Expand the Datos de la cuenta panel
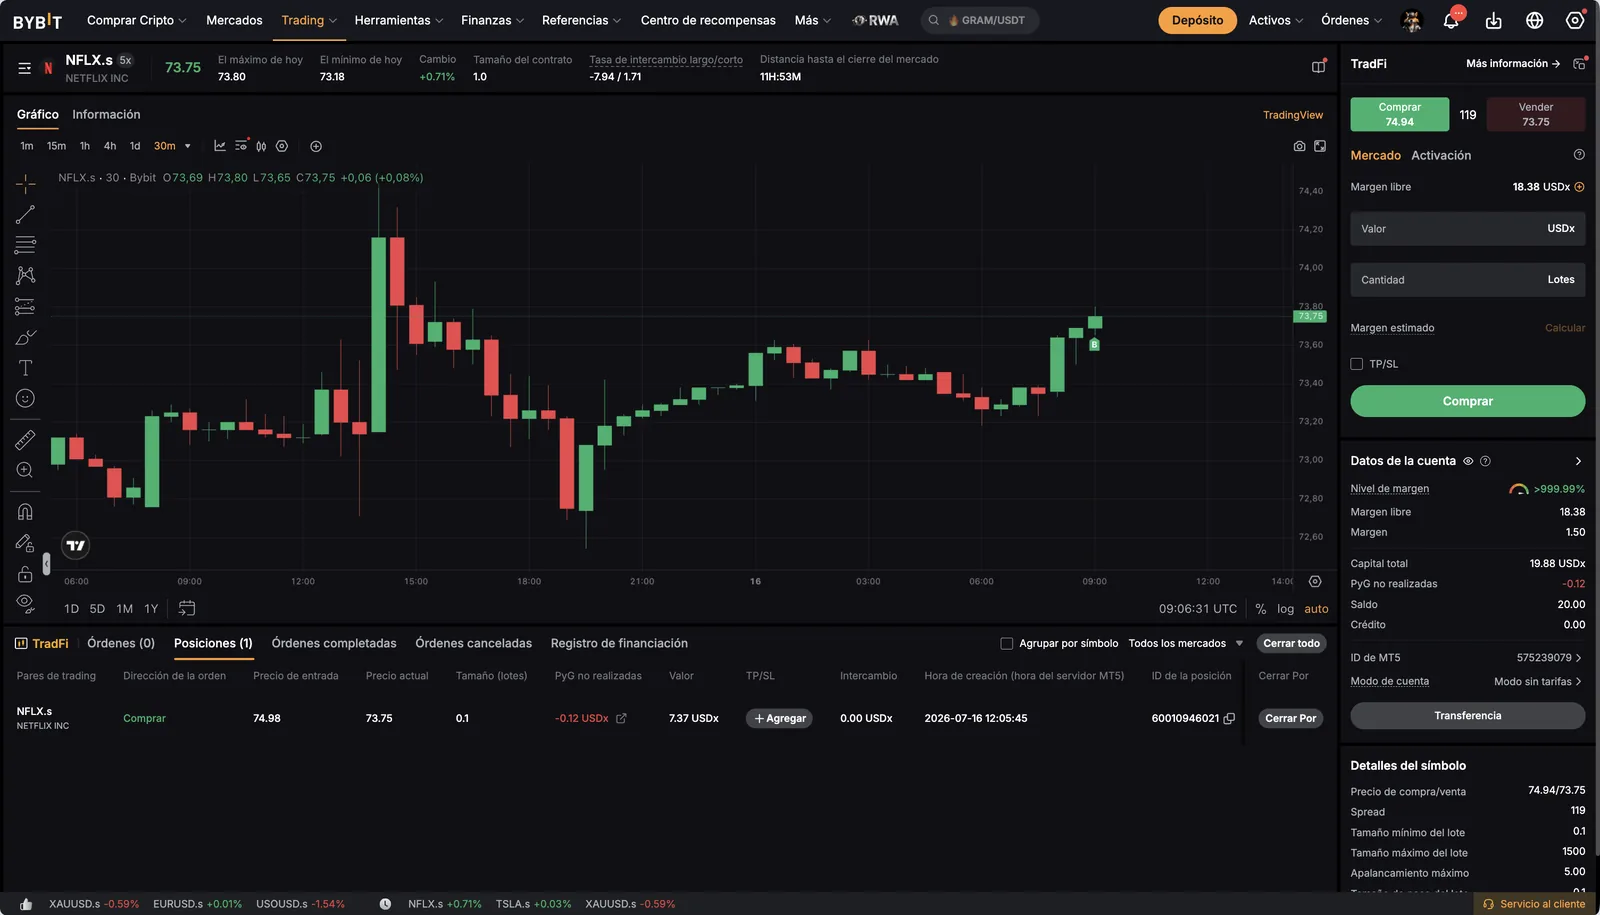 [x=1578, y=461]
